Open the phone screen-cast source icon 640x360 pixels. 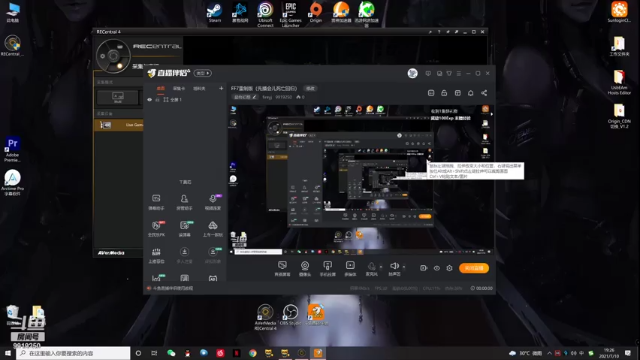click(327, 269)
